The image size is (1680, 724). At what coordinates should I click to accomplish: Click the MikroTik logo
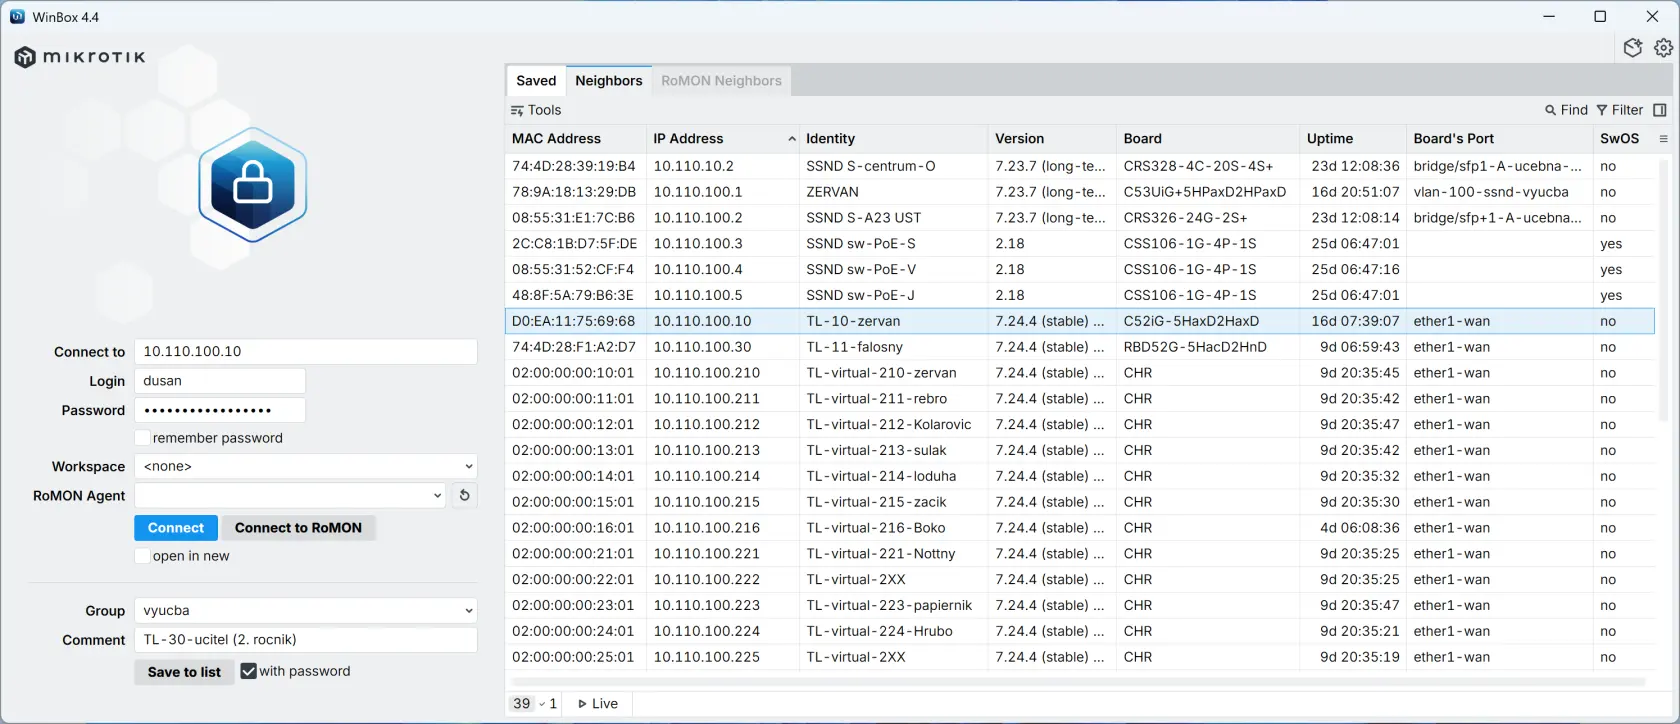[x=81, y=57]
